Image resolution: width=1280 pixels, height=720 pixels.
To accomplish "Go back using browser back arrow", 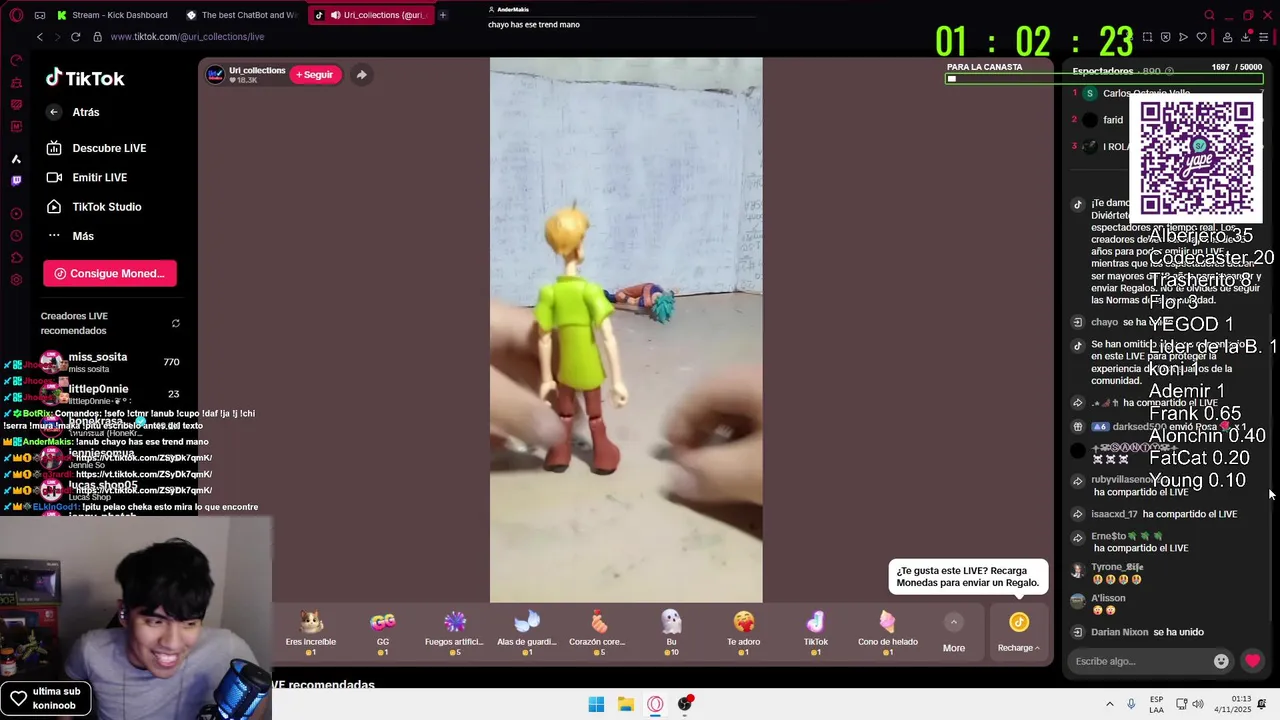I will 40,37.
